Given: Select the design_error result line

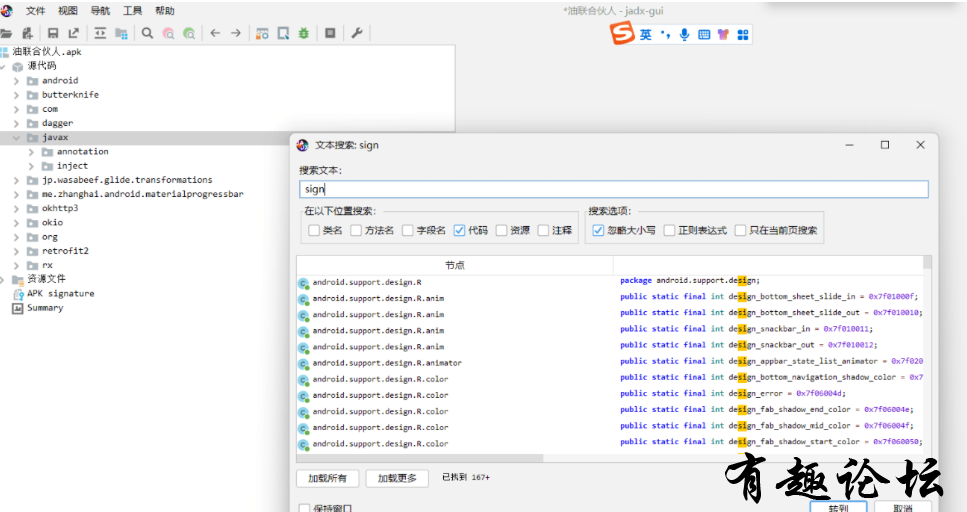Looking at the screenshot, I should [733, 394].
